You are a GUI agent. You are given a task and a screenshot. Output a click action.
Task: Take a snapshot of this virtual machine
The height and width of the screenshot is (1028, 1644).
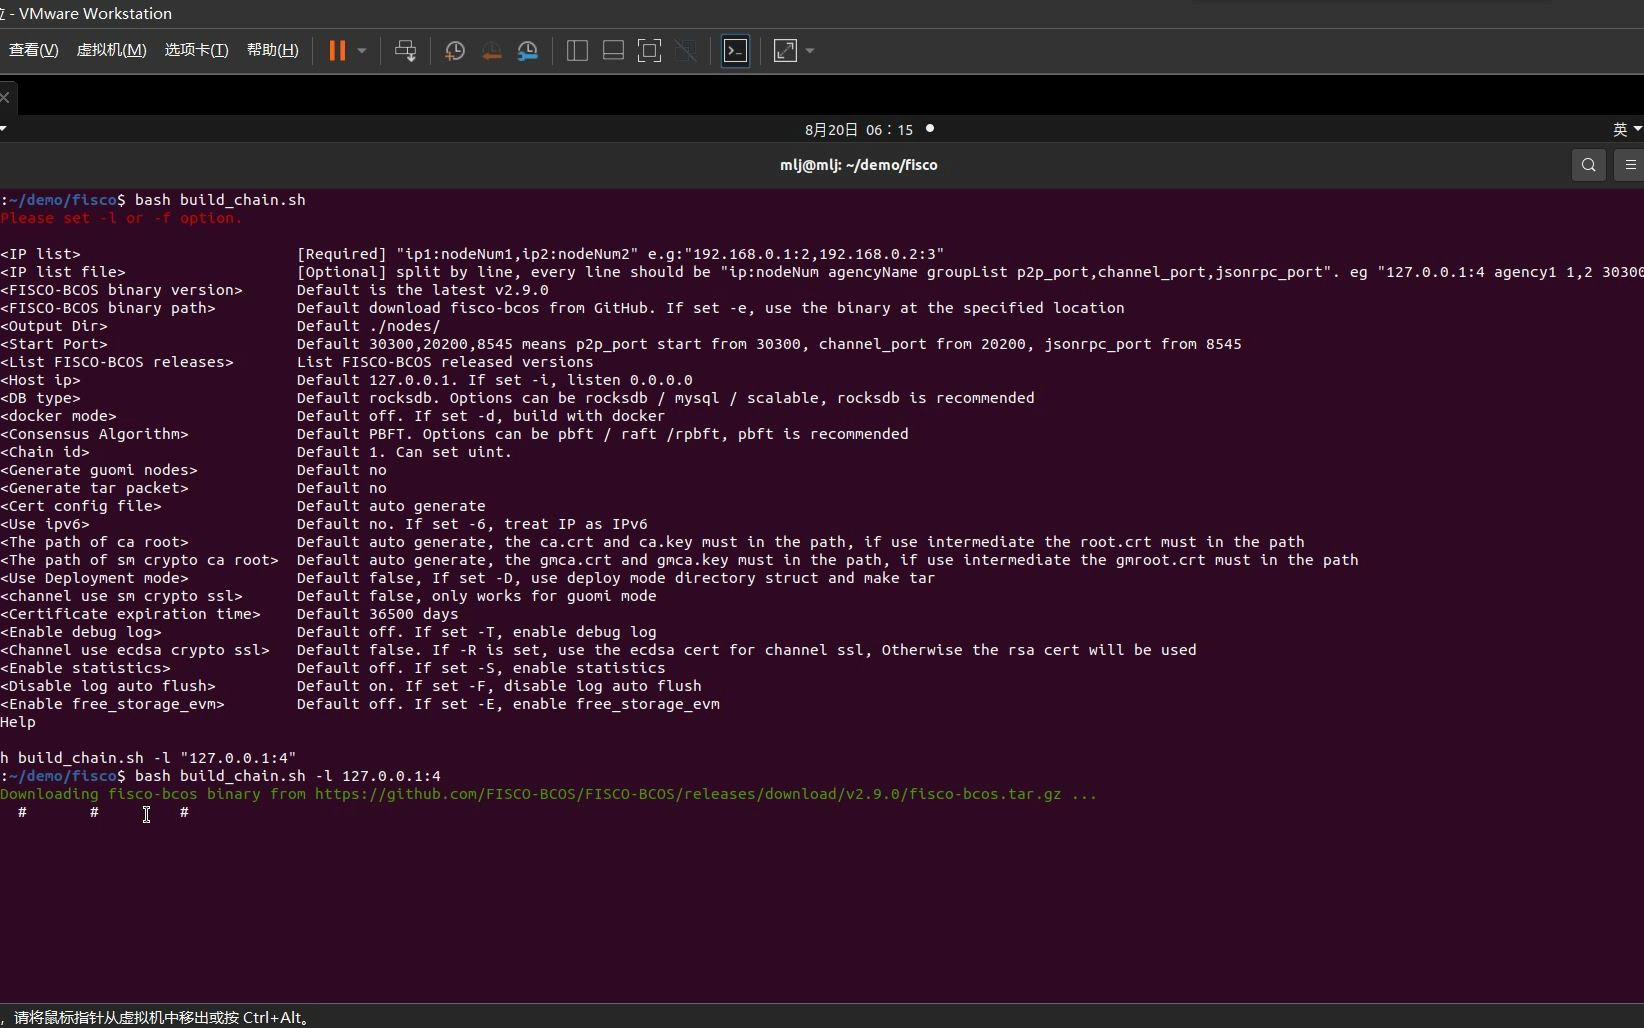point(455,51)
